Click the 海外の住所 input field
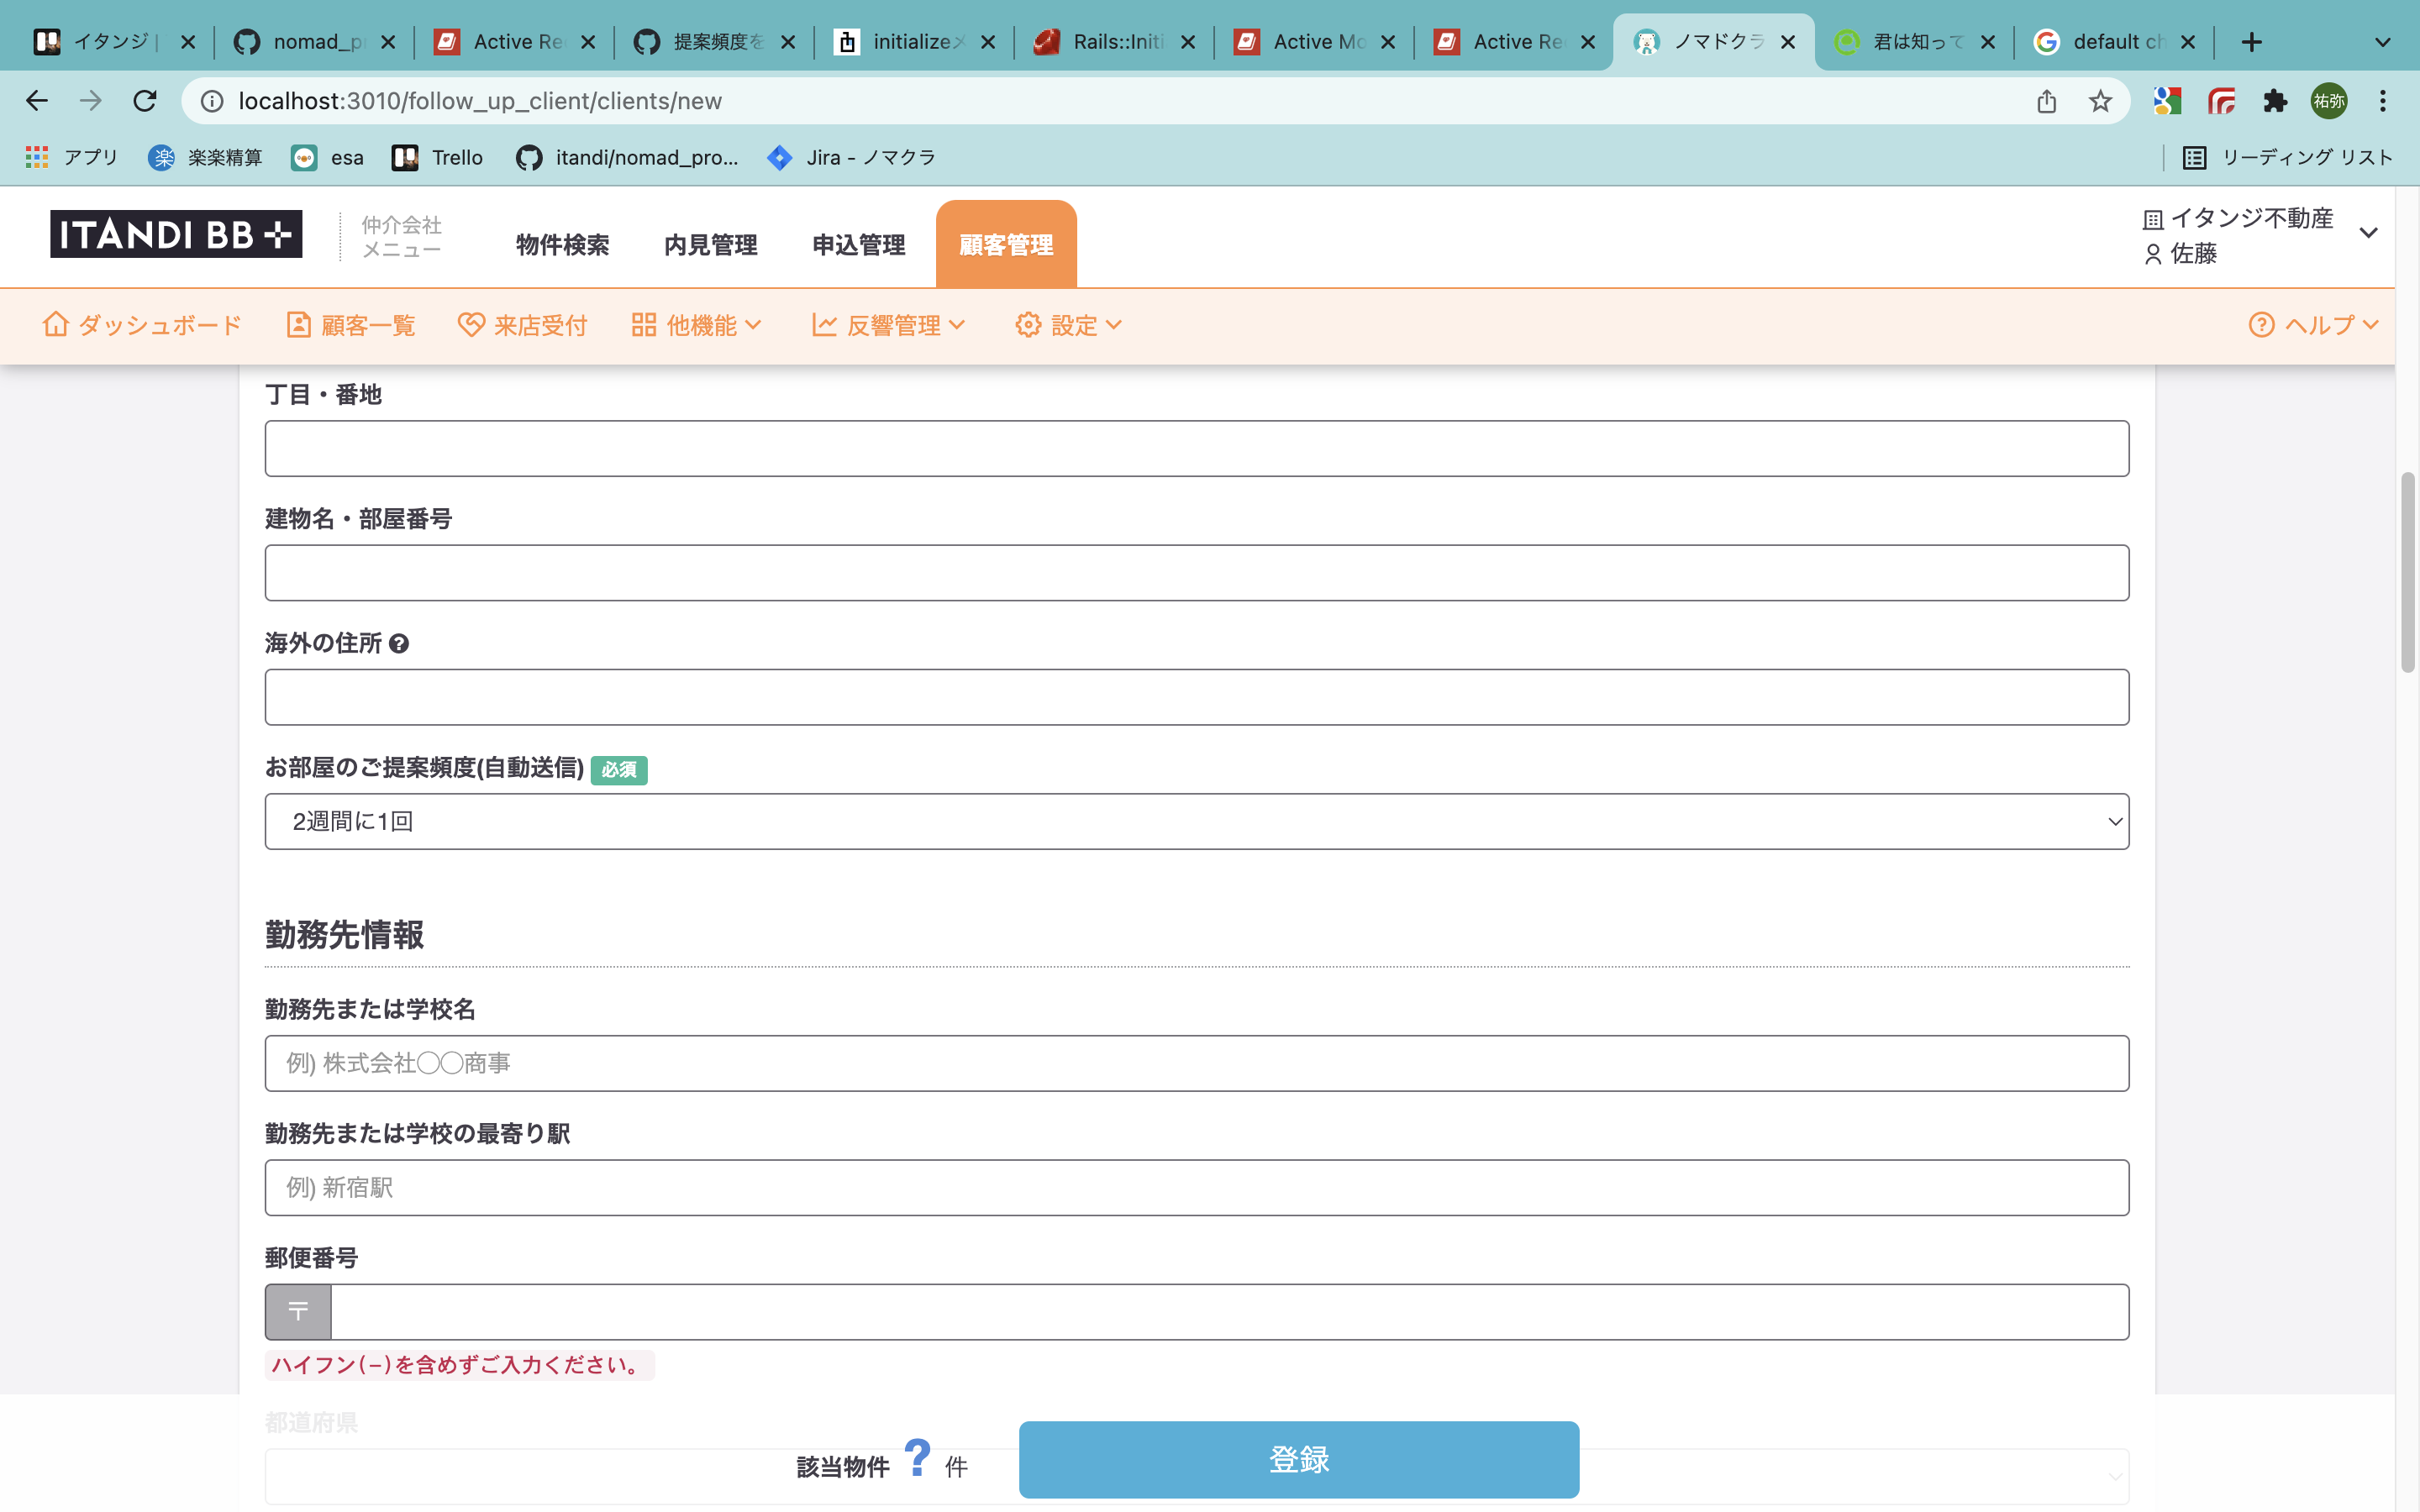Image resolution: width=2420 pixels, height=1512 pixels. [1196, 697]
